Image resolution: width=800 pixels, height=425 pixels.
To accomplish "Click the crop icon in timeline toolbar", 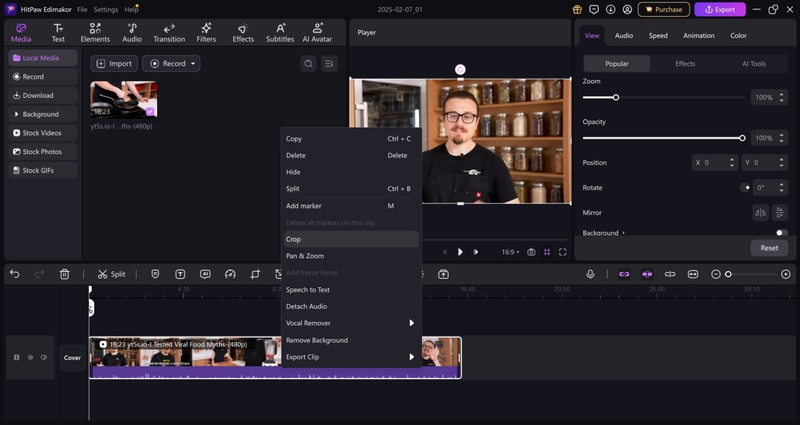I will [x=255, y=274].
